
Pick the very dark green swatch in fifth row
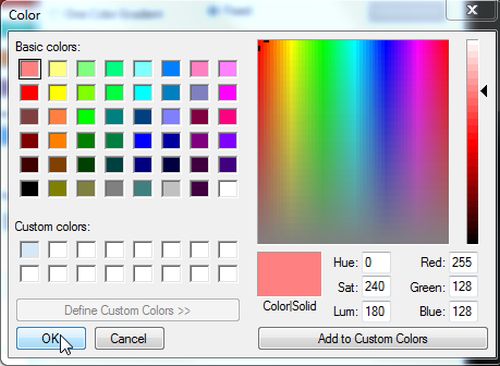pyautogui.click(x=86, y=165)
